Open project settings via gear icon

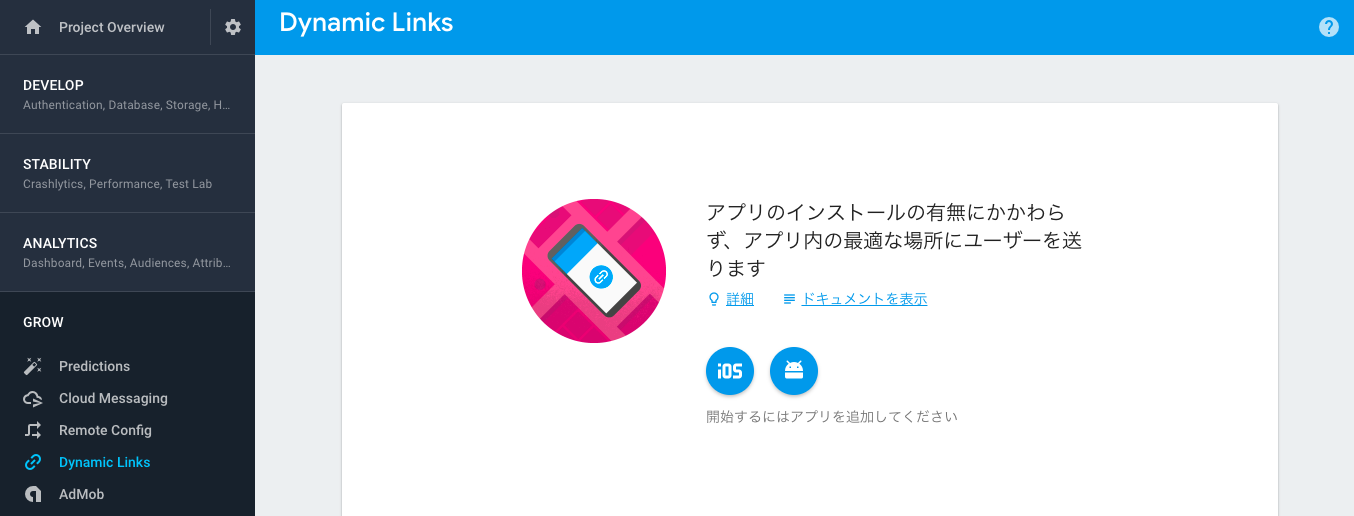(233, 27)
